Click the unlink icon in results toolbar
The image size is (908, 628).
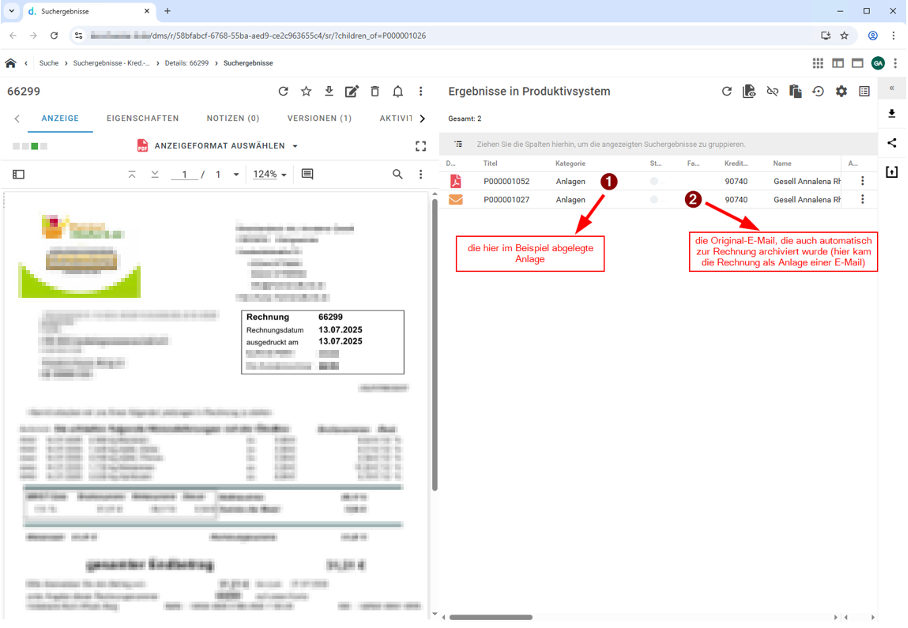[x=772, y=91]
